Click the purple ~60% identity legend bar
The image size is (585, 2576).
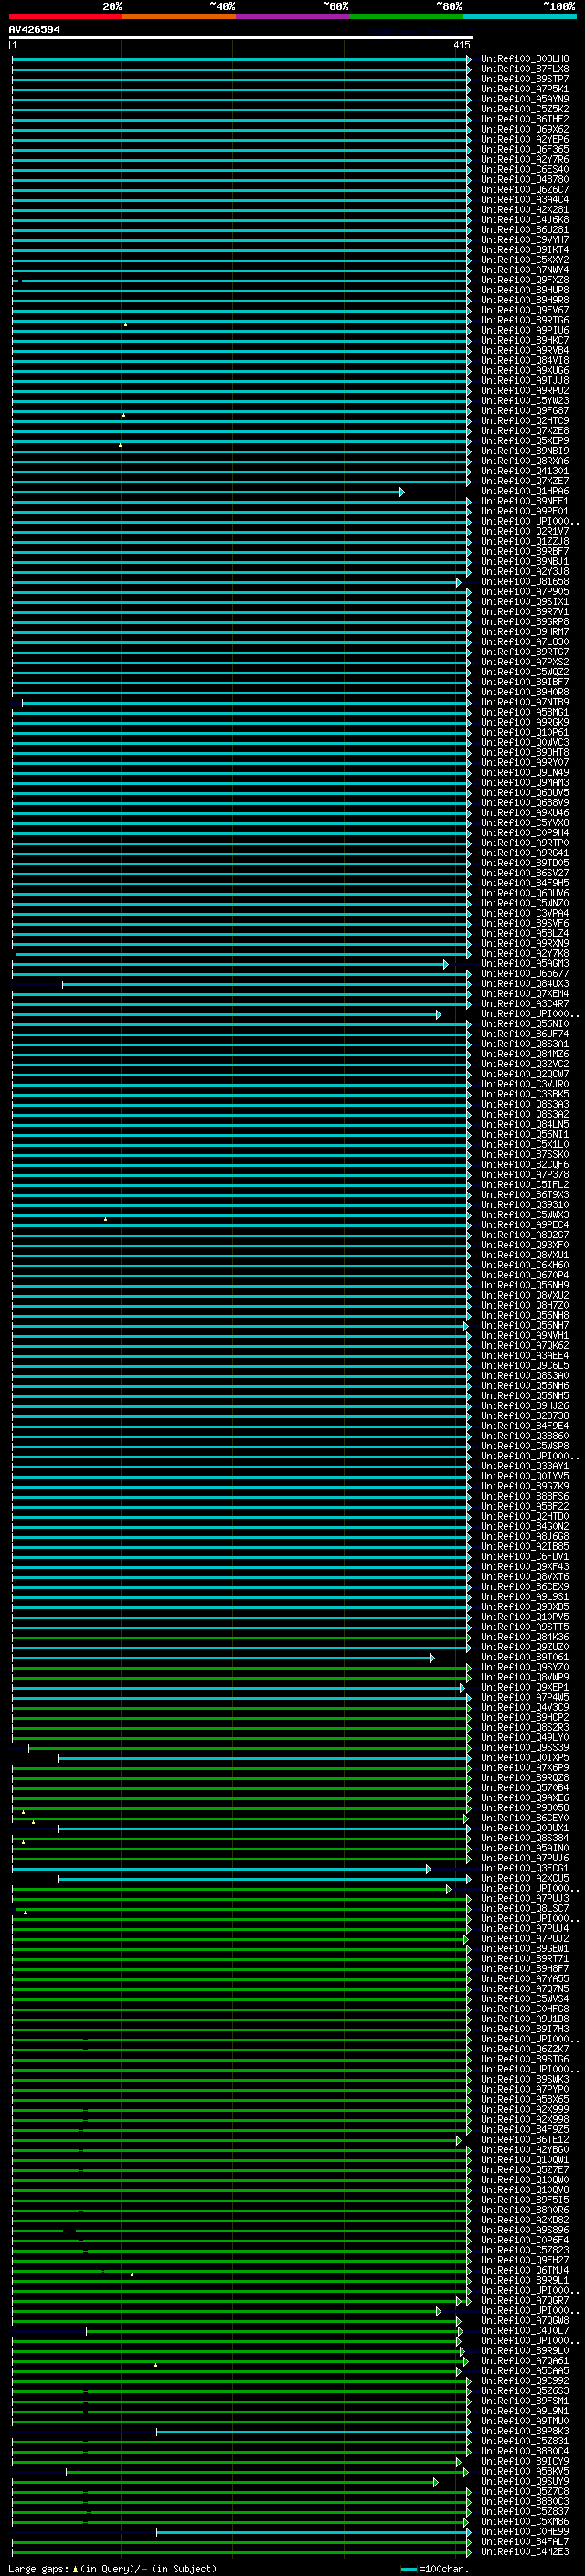(293, 16)
